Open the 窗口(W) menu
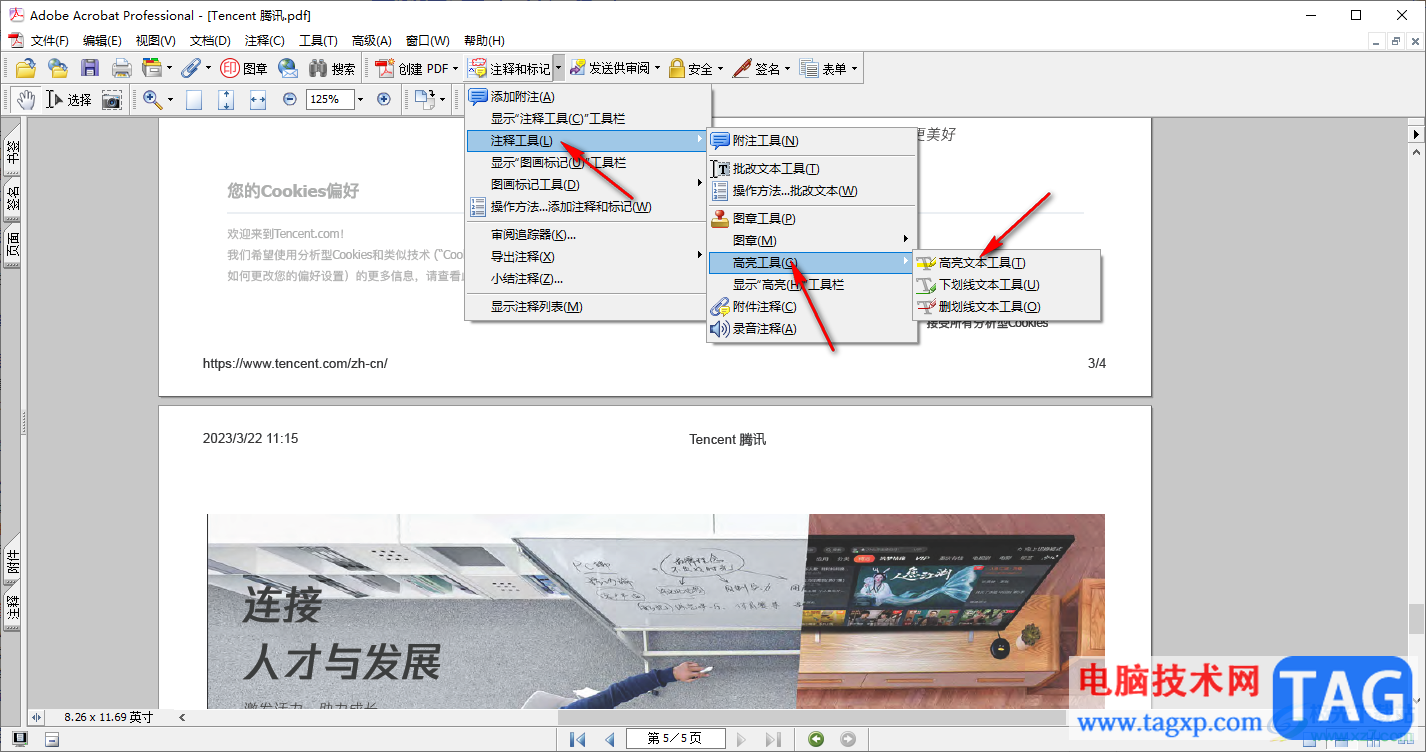1426x752 pixels. click(x=428, y=41)
